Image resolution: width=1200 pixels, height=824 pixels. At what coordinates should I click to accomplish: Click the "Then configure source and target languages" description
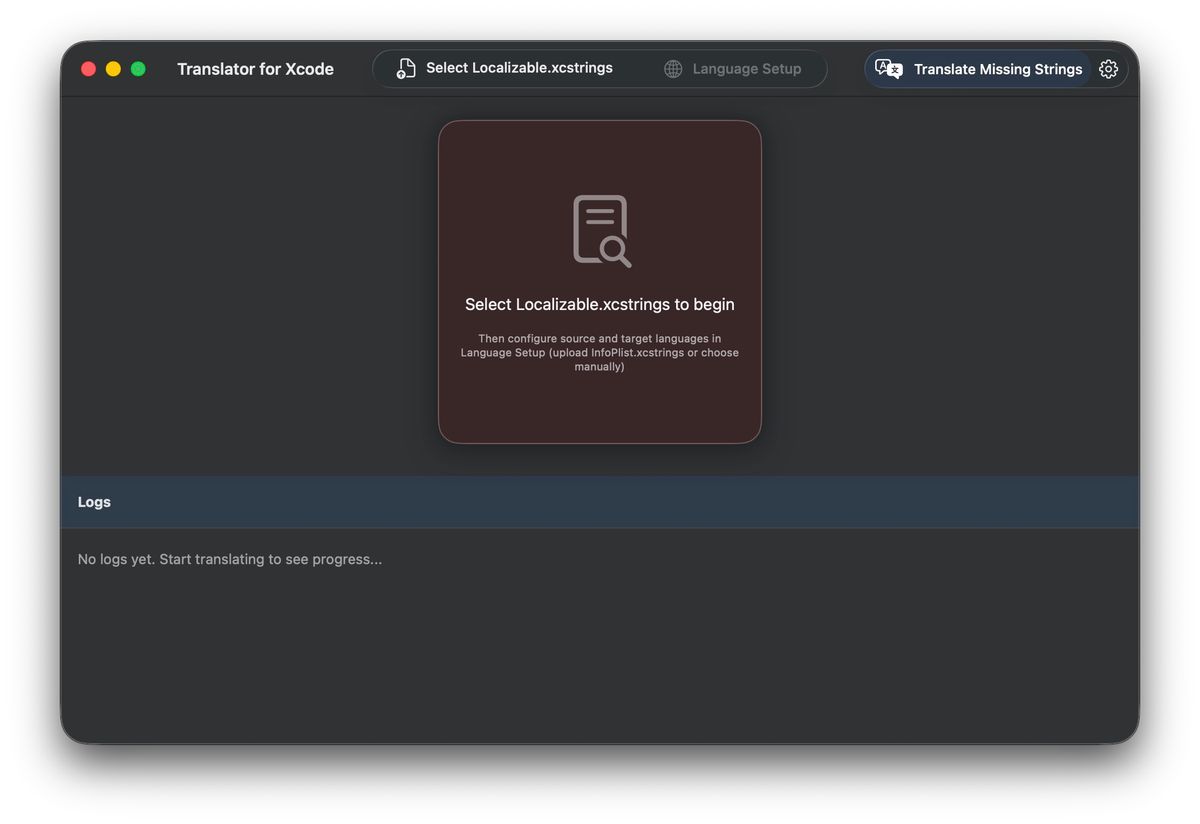coord(600,353)
